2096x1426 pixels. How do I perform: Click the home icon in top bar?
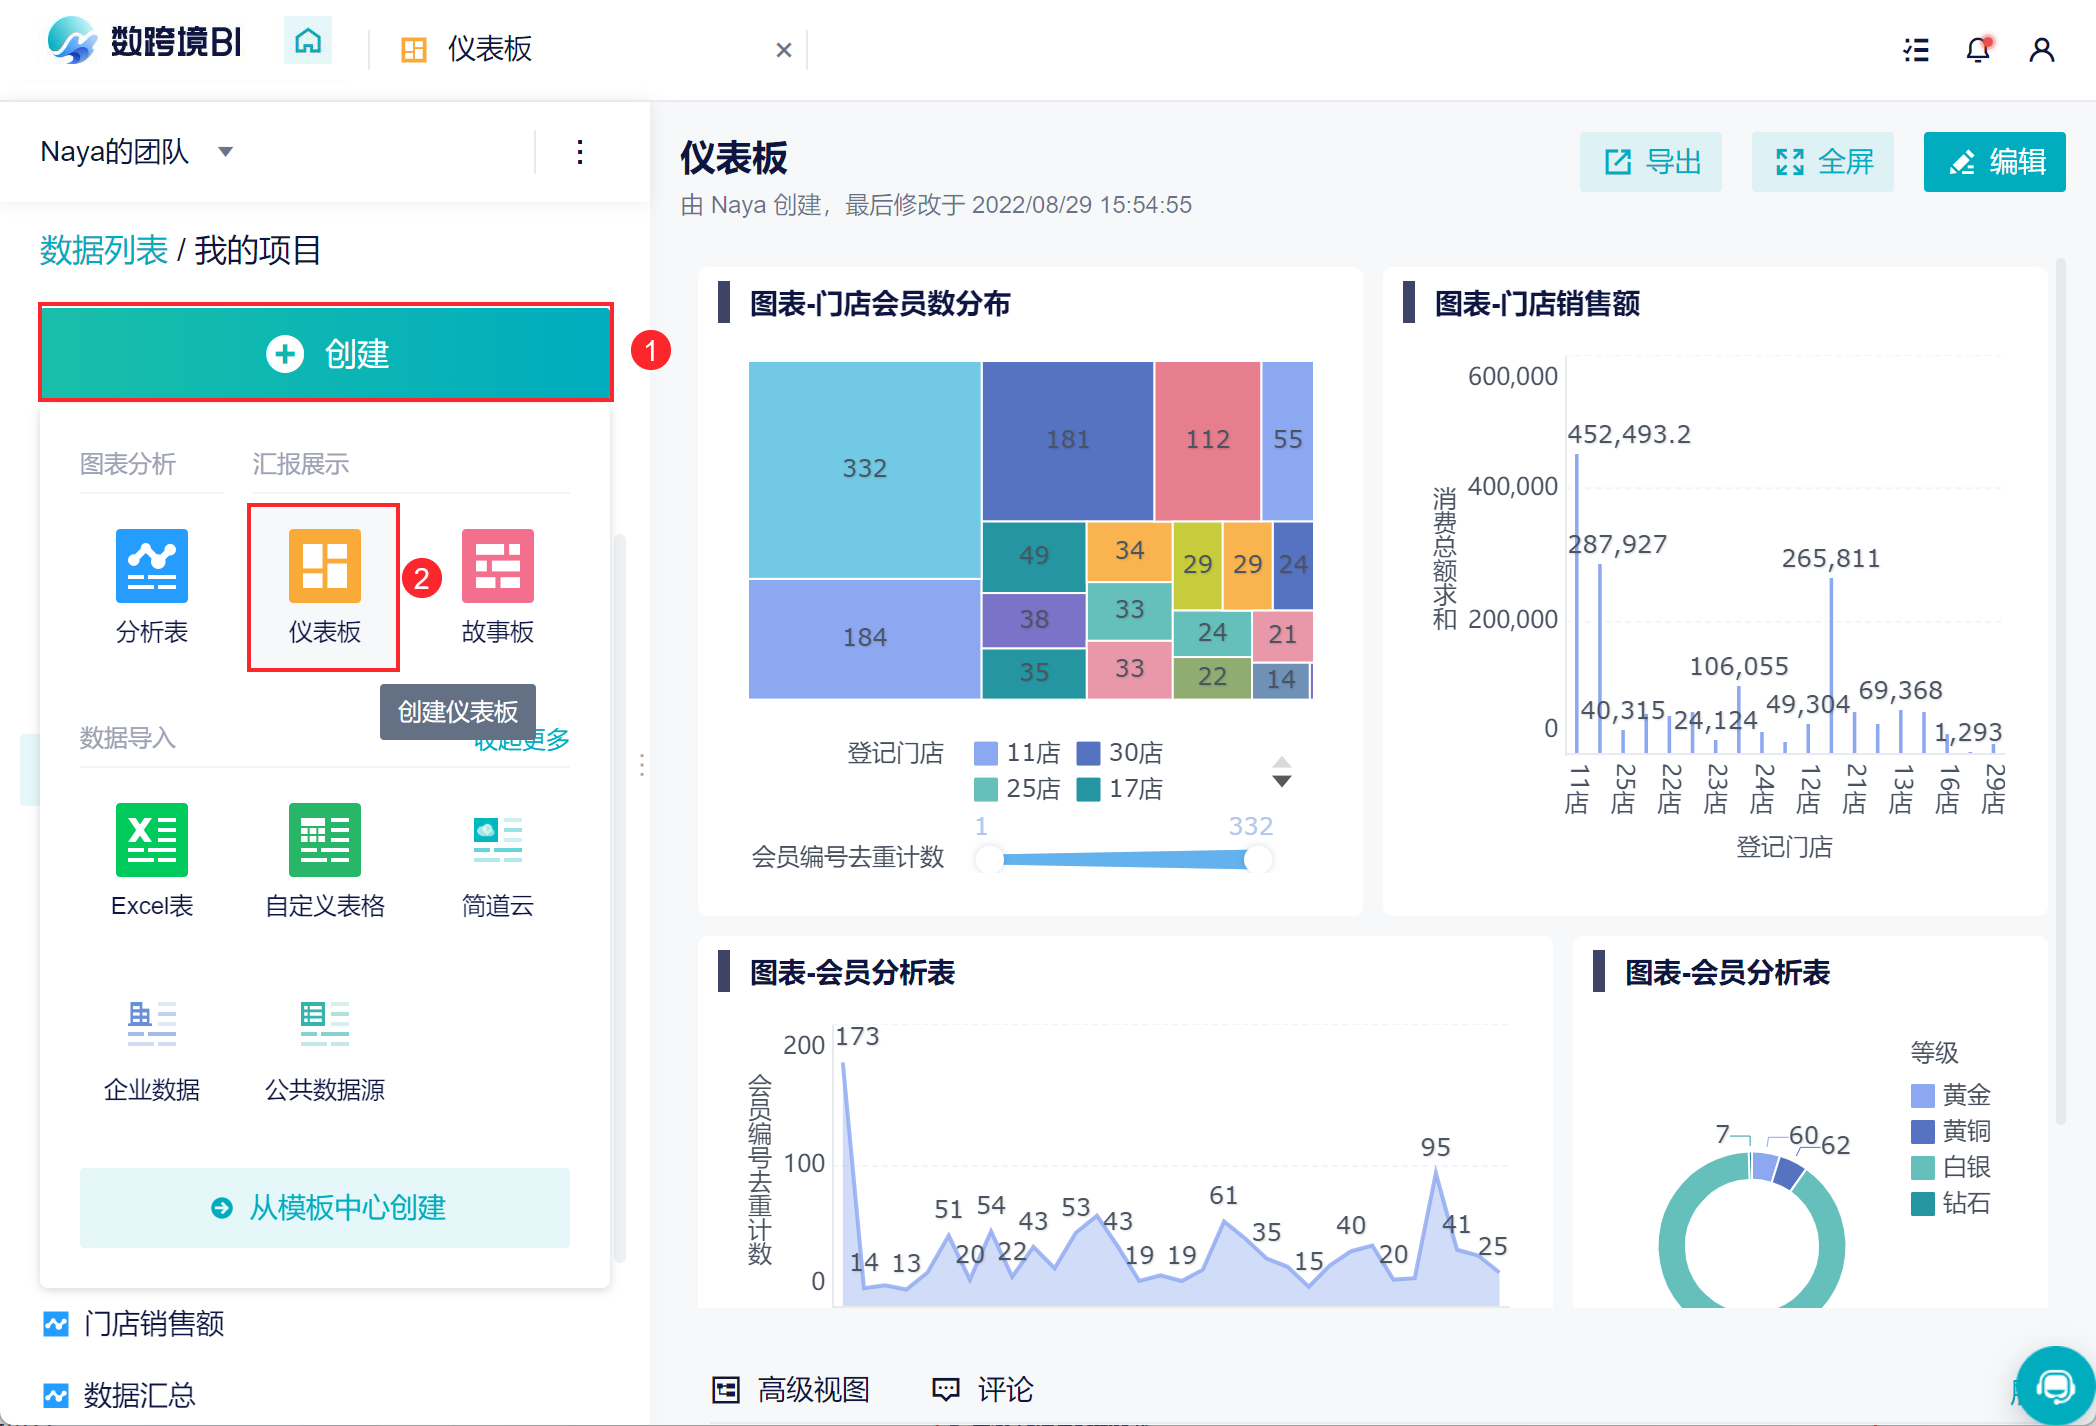pos(308,41)
